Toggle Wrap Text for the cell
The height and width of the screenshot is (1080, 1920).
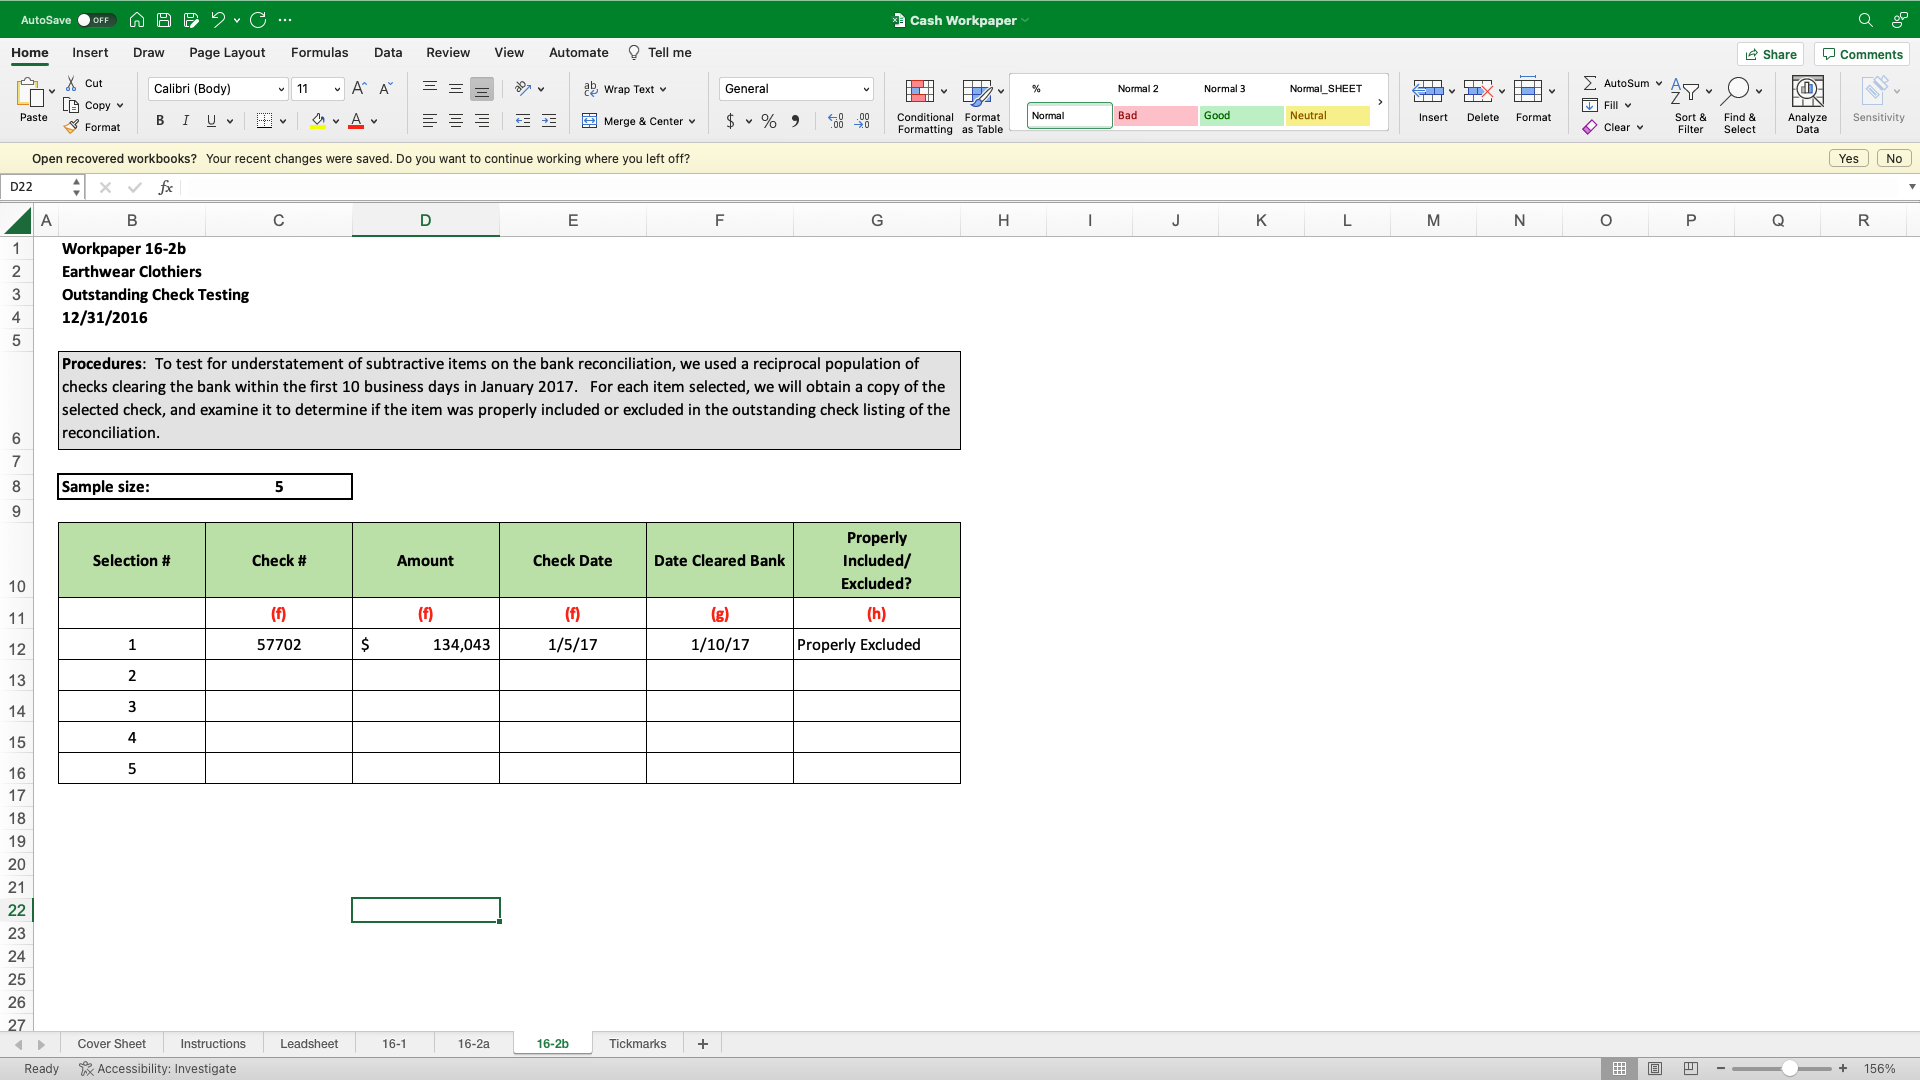(x=625, y=89)
